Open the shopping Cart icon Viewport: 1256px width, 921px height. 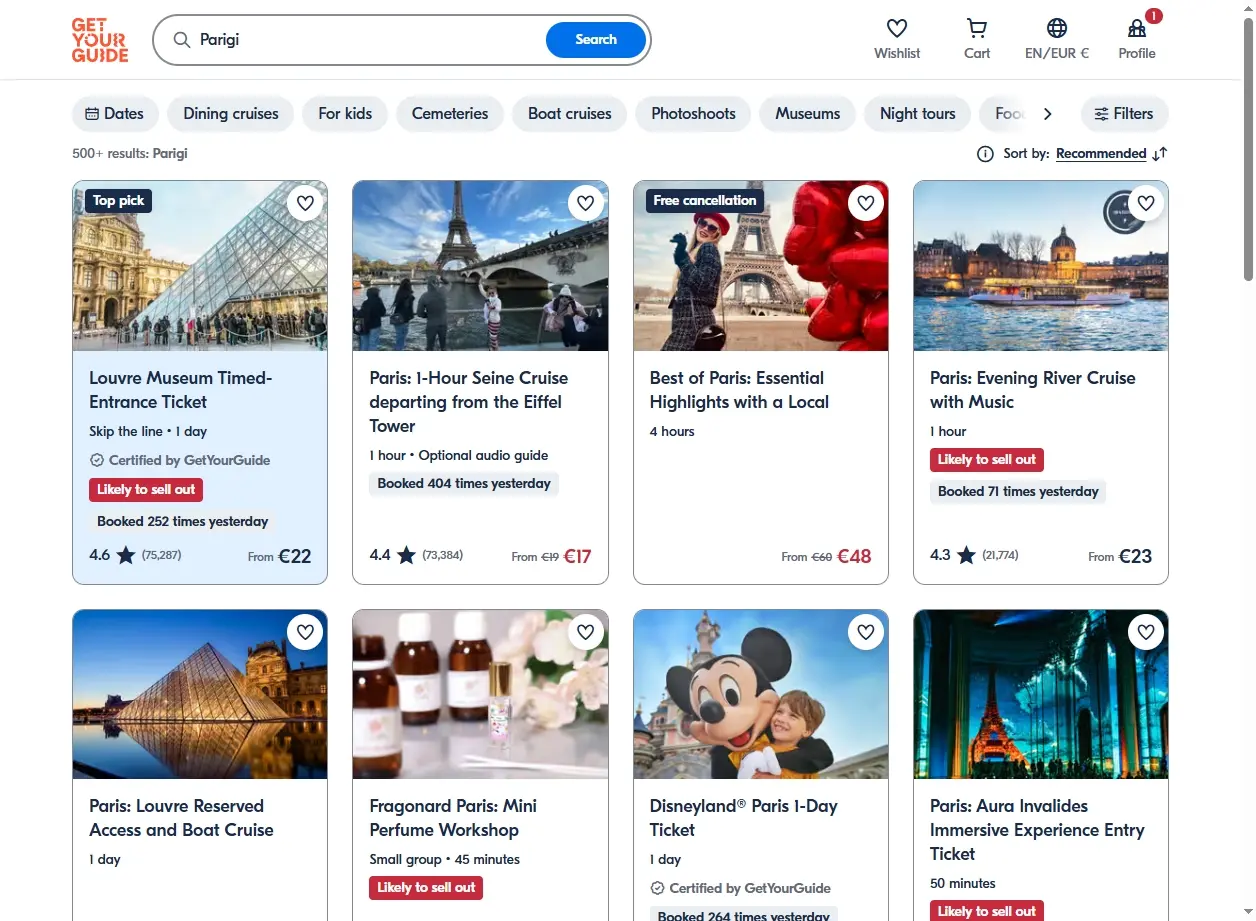[x=977, y=28]
